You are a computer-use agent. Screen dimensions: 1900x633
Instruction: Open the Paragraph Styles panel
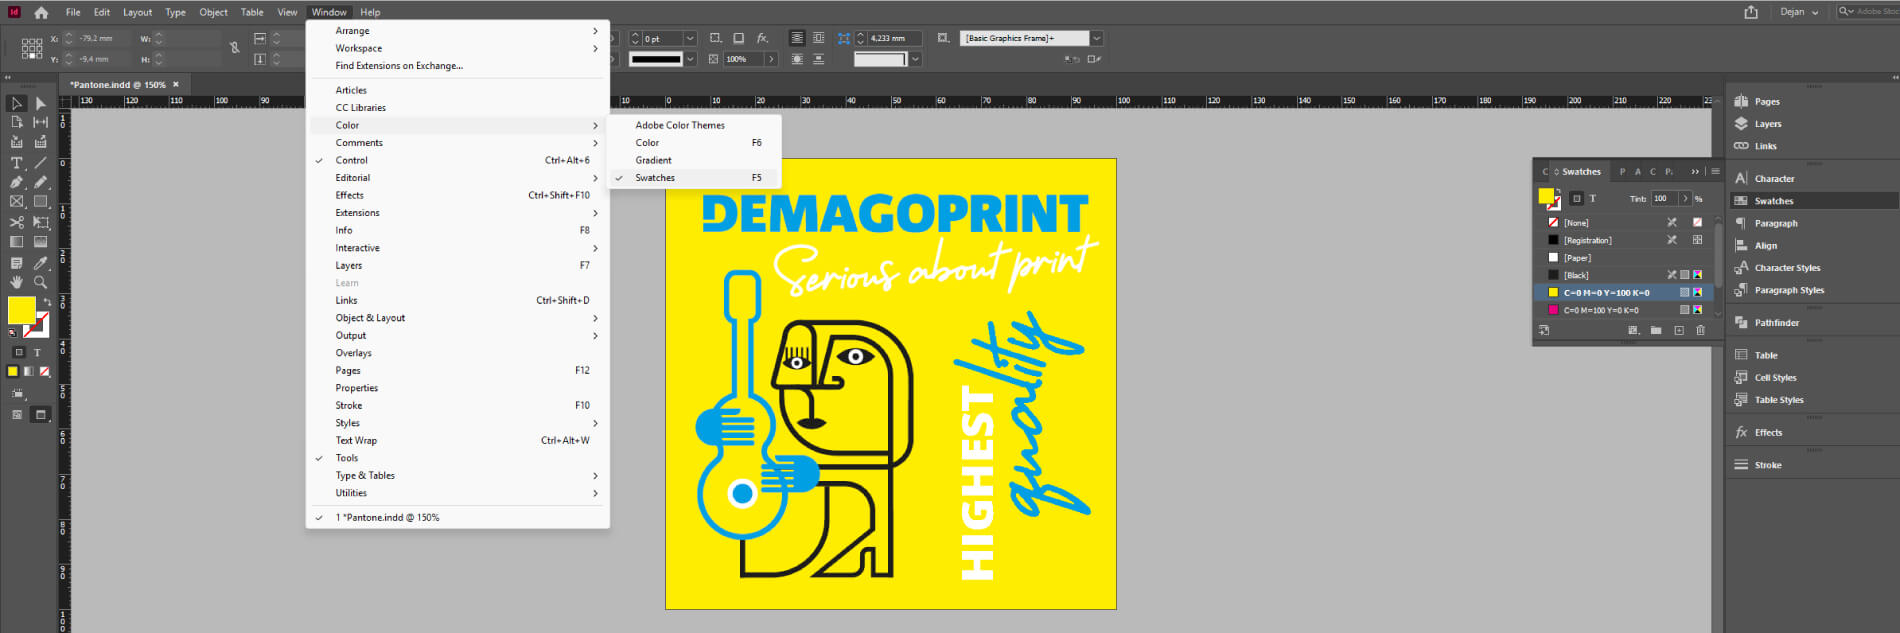tap(1789, 290)
